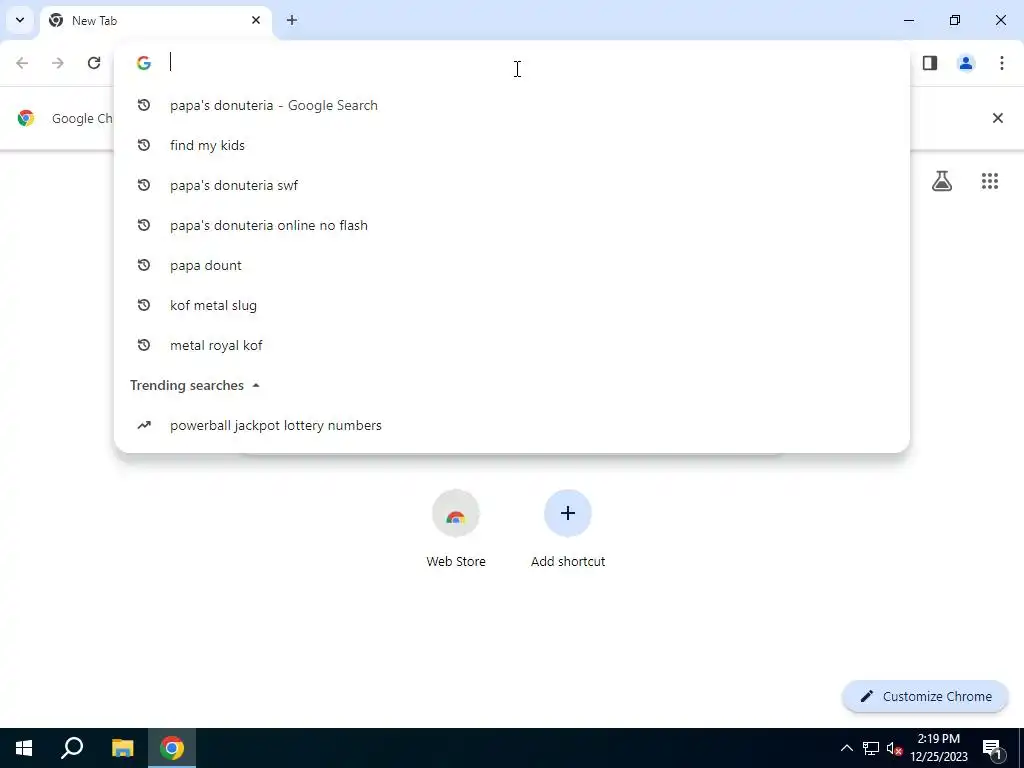Open the Search Labs flask icon
This screenshot has height=768, width=1024.
[x=942, y=181]
